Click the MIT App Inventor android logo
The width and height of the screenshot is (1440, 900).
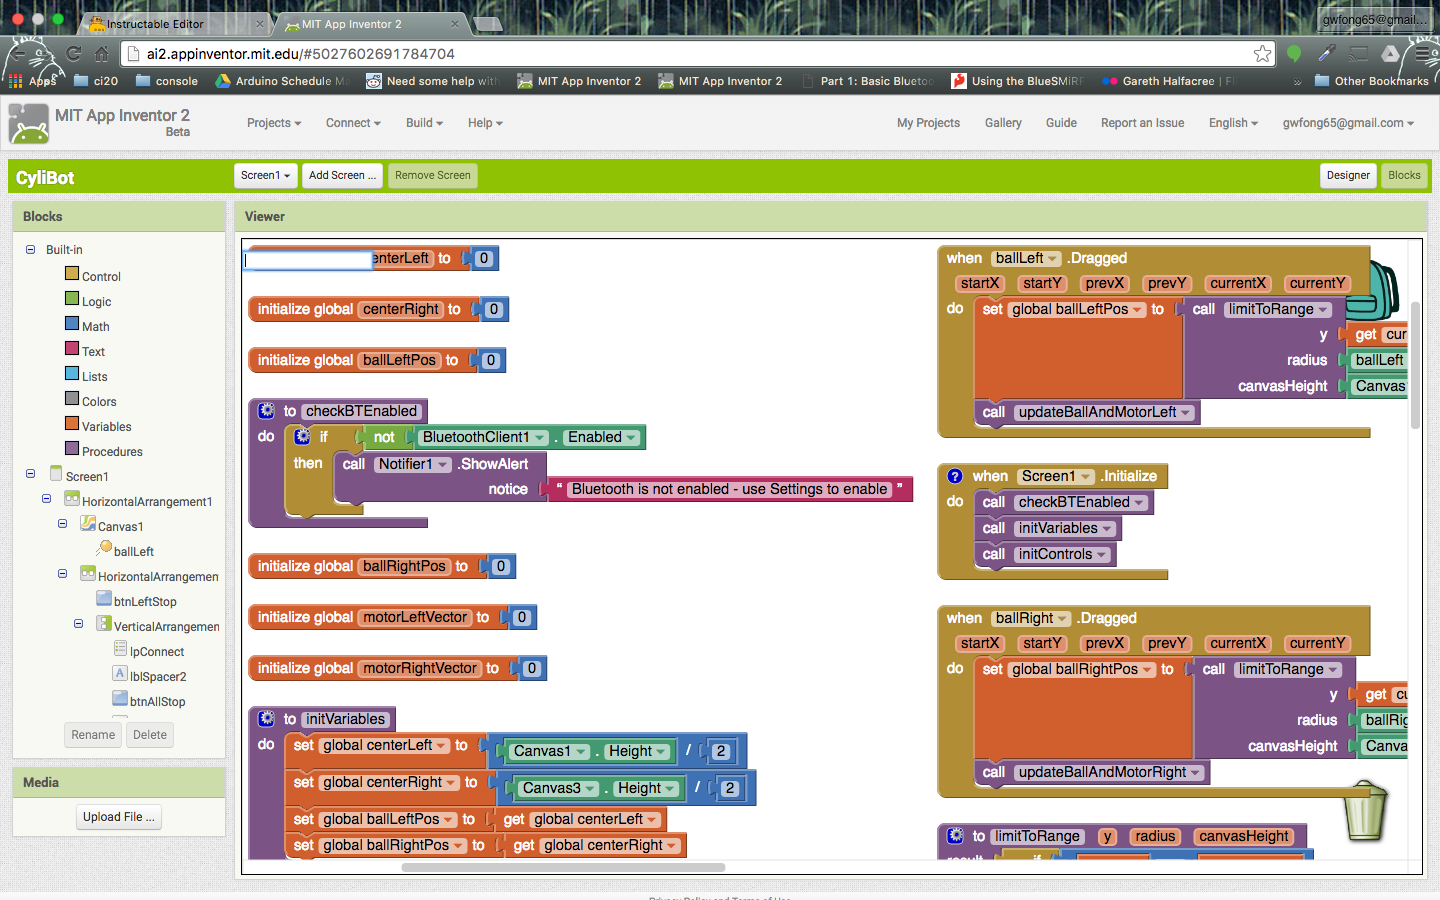point(29,124)
